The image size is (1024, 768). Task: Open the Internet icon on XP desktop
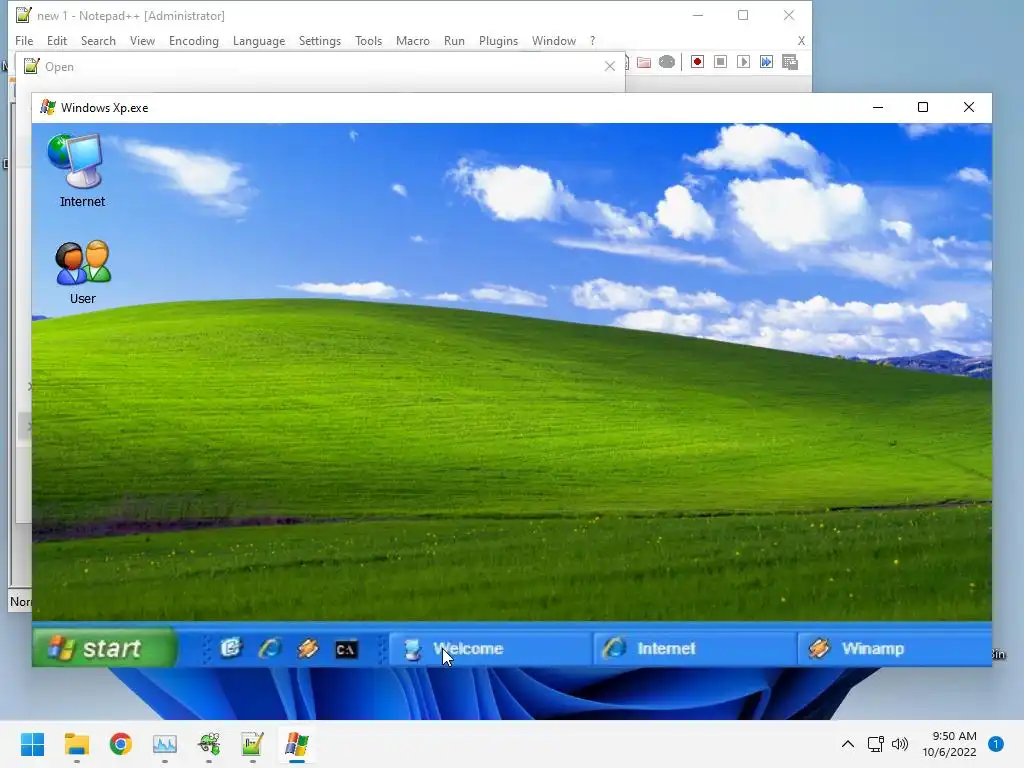81,170
